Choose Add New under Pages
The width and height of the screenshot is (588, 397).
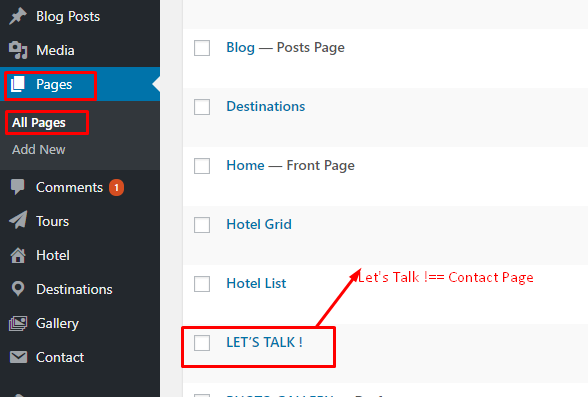pos(39,150)
